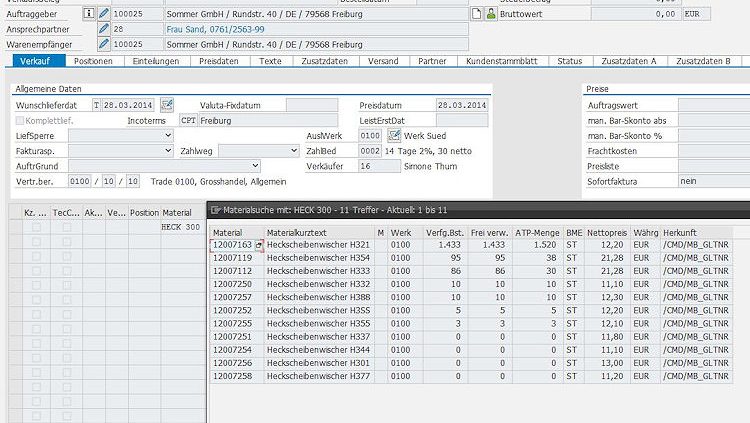750x423 pixels.
Task: Click the Preisdatum date field
Action: point(462,105)
